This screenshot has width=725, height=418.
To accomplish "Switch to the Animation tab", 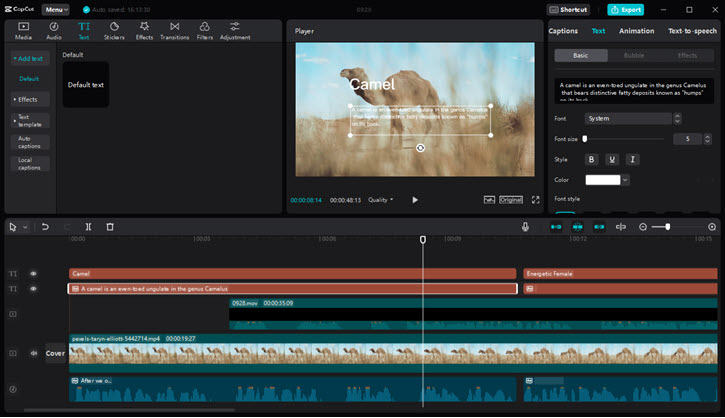I will click(636, 31).
